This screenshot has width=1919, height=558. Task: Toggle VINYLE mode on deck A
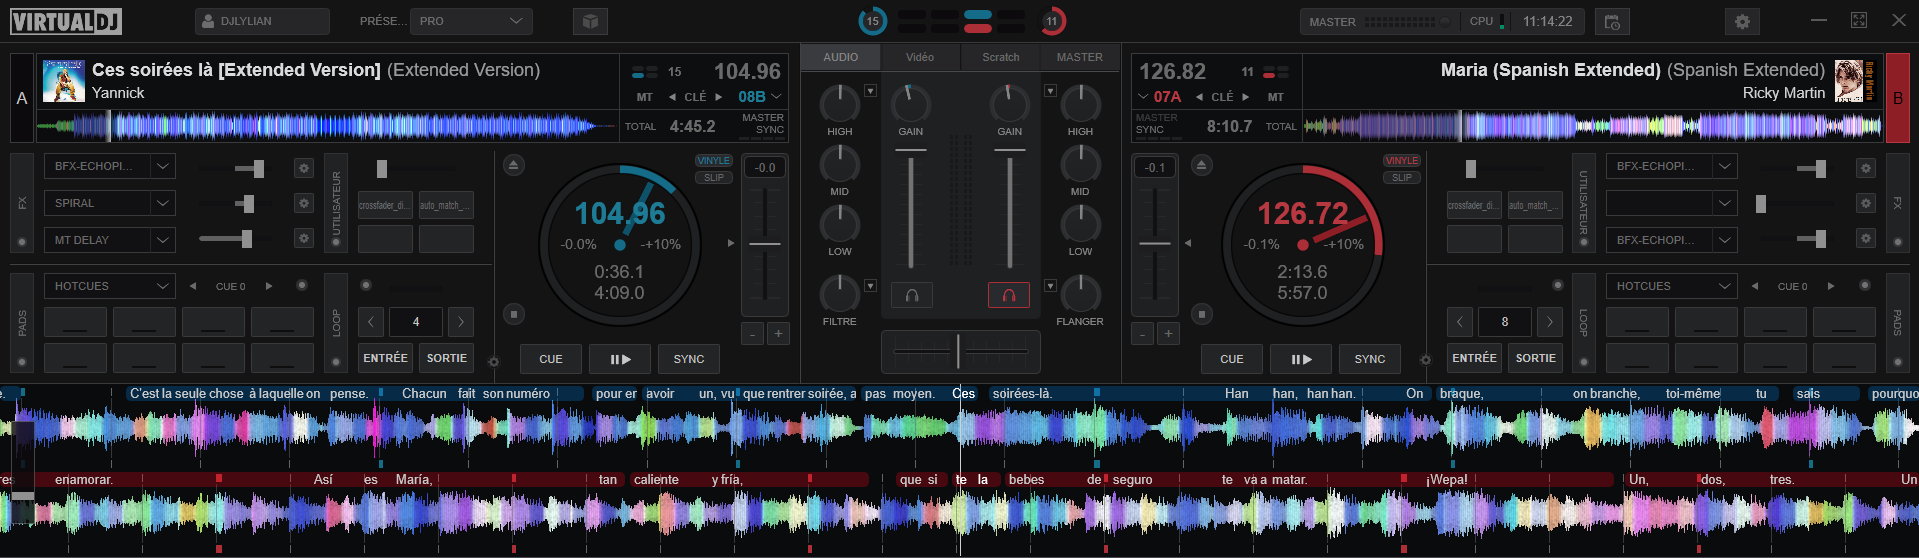pyautogui.click(x=713, y=161)
